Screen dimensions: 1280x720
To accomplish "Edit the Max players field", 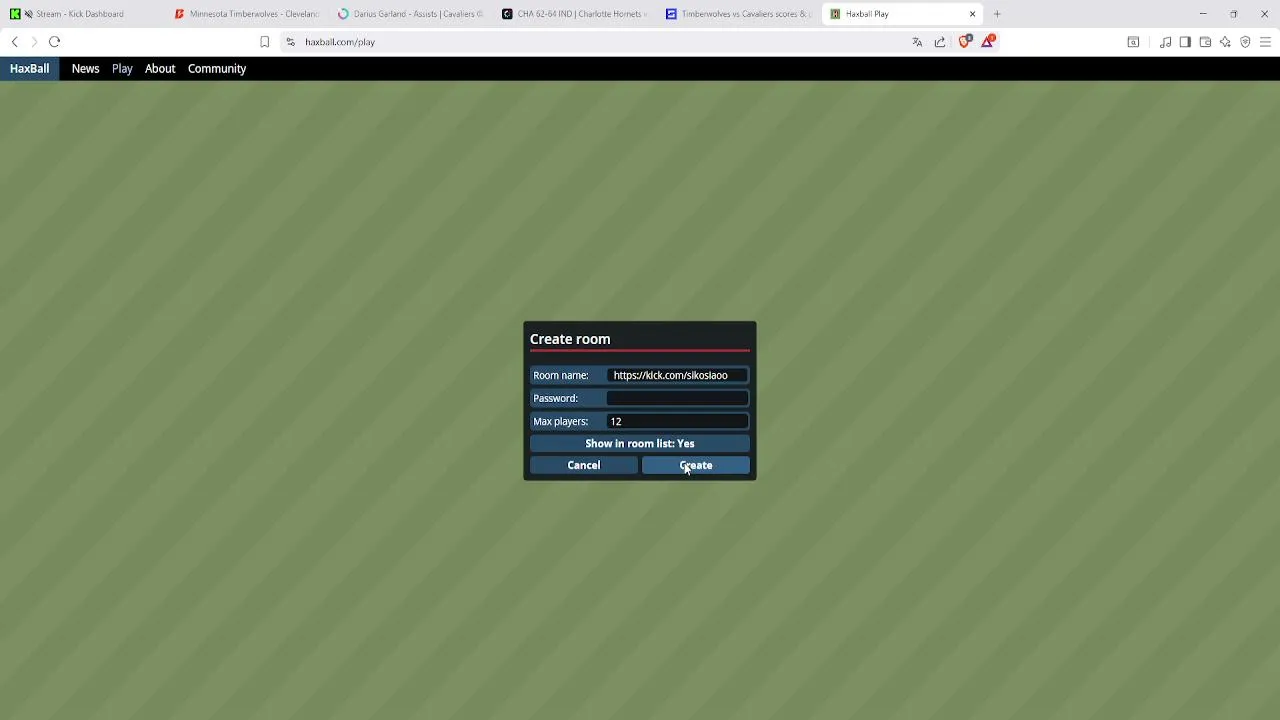I will click(x=677, y=421).
